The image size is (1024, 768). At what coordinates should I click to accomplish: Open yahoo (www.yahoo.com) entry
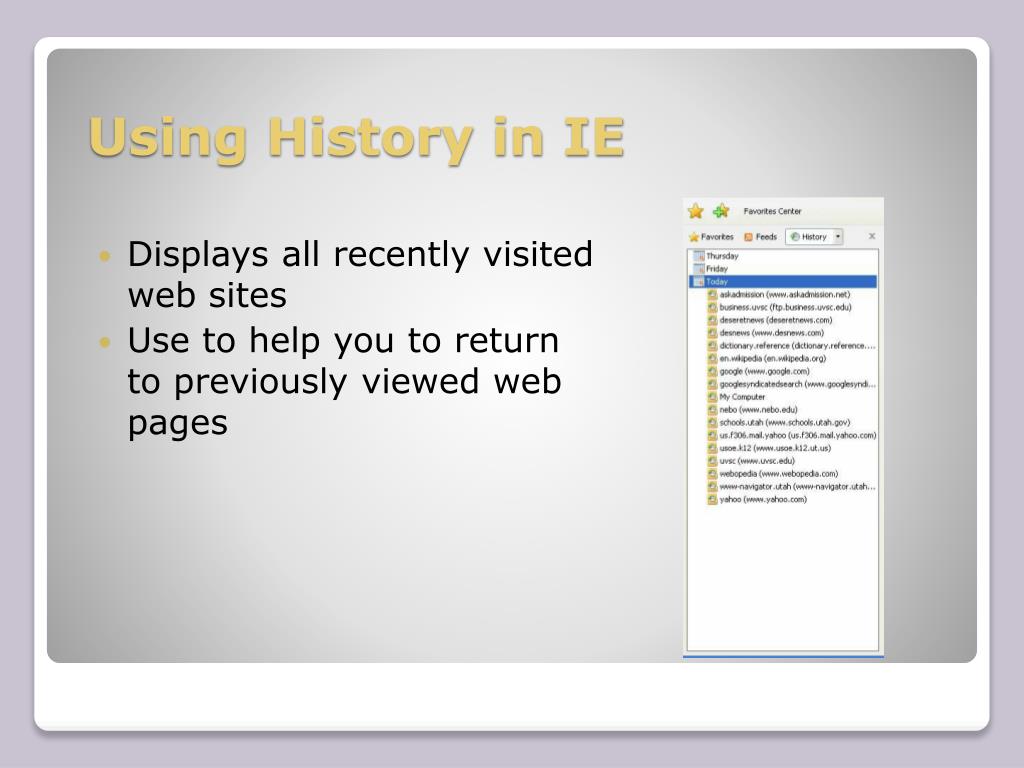(758, 499)
